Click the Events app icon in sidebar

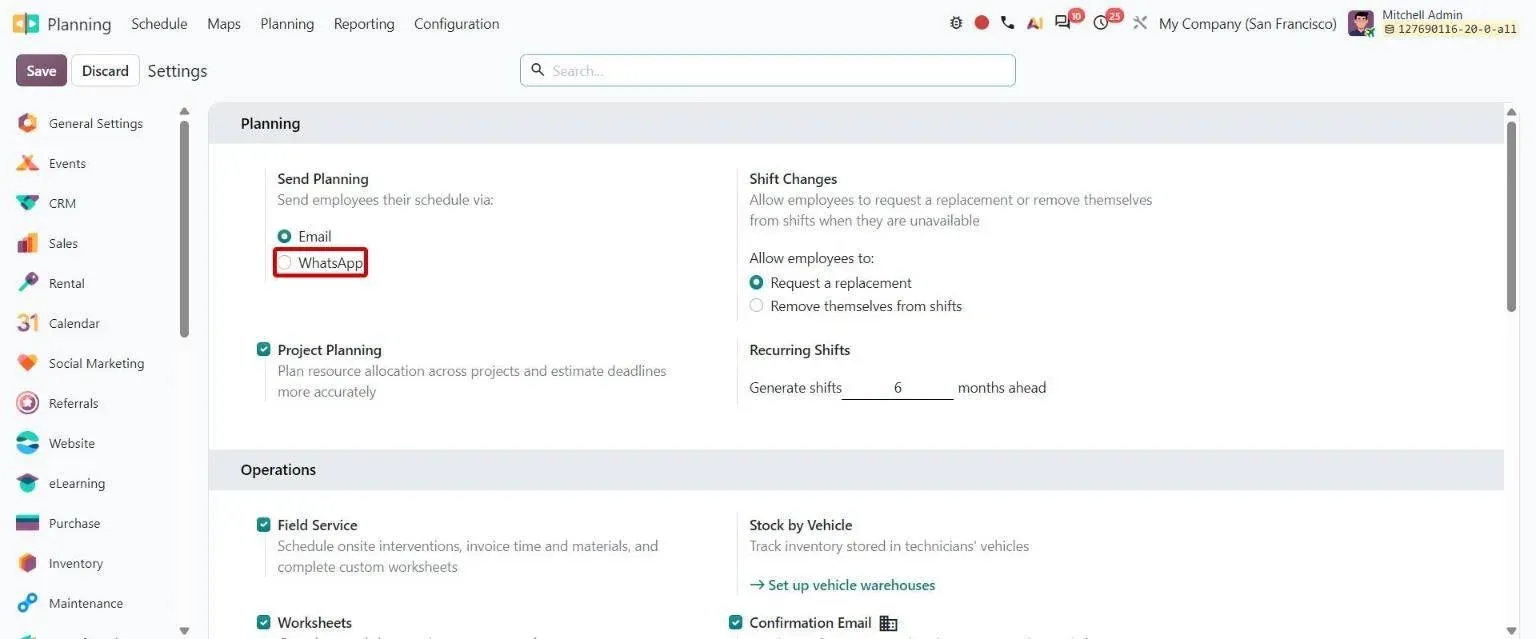tap(28, 164)
